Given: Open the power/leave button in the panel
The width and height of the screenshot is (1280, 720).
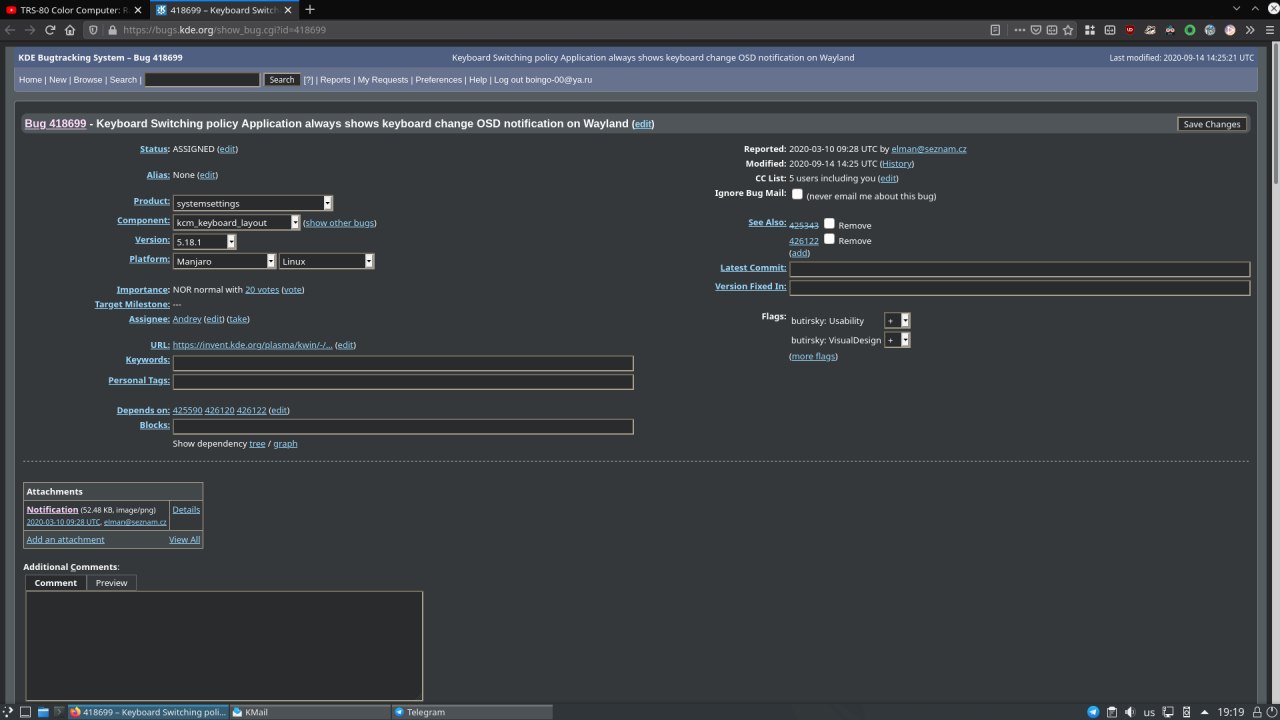Looking at the screenshot, I should pyautogui.click(x=1273, y=712).
